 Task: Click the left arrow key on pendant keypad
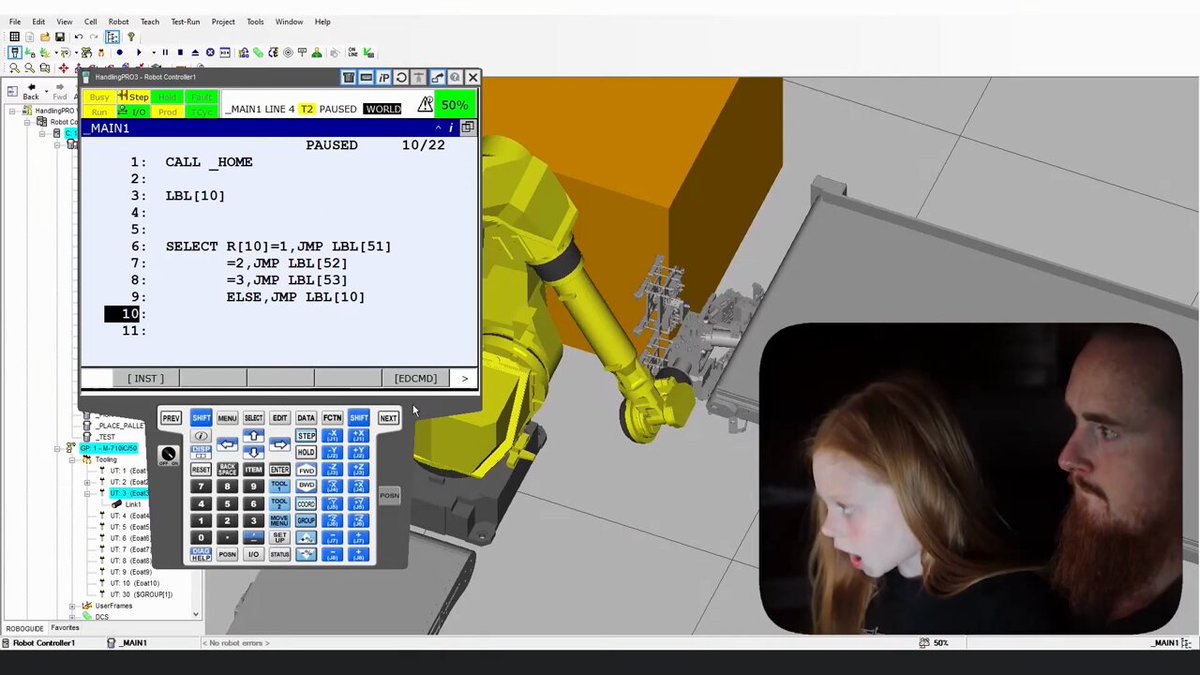tap(227, 445)
